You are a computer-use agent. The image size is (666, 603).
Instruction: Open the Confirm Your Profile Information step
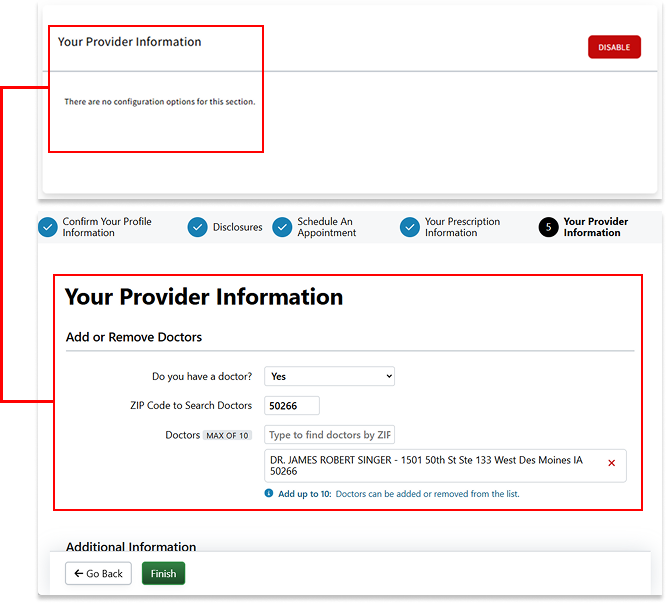click(x=107, y=227)
